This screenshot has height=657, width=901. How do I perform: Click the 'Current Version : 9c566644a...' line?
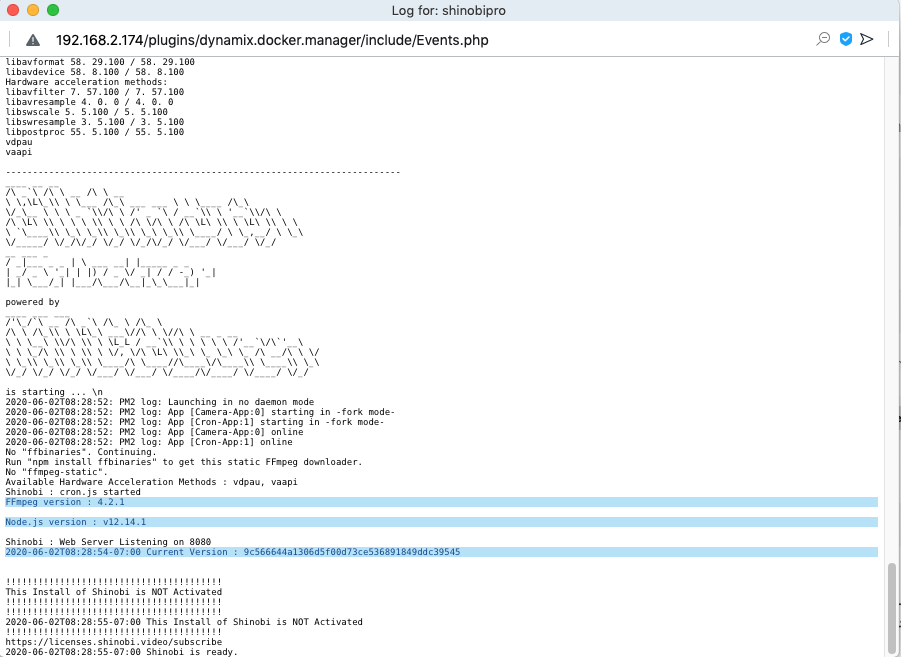click(441, 552)
